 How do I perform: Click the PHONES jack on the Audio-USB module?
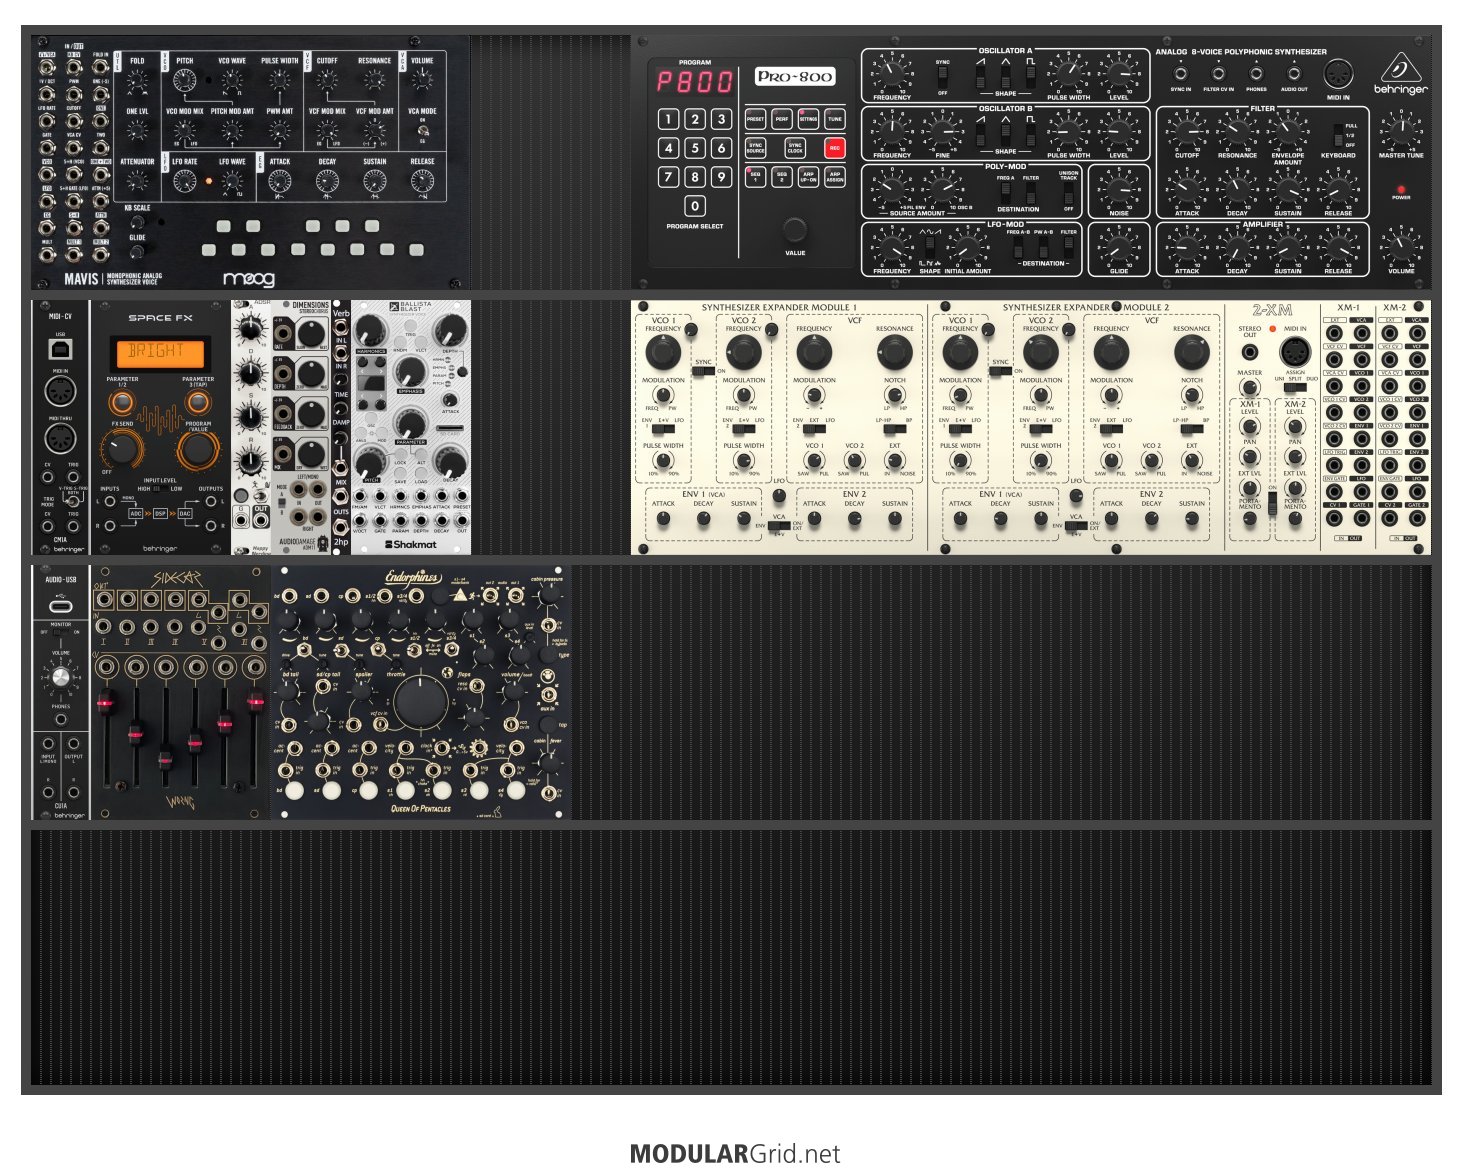61,720
